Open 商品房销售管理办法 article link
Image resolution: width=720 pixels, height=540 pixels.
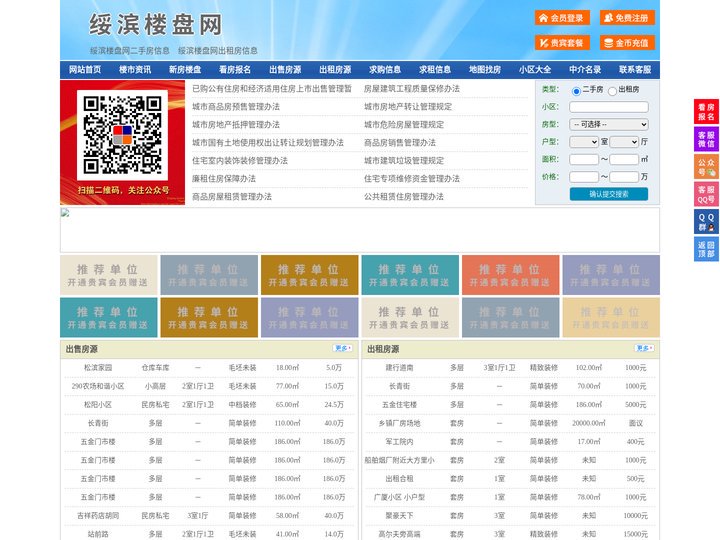click(x=400, y=143)
